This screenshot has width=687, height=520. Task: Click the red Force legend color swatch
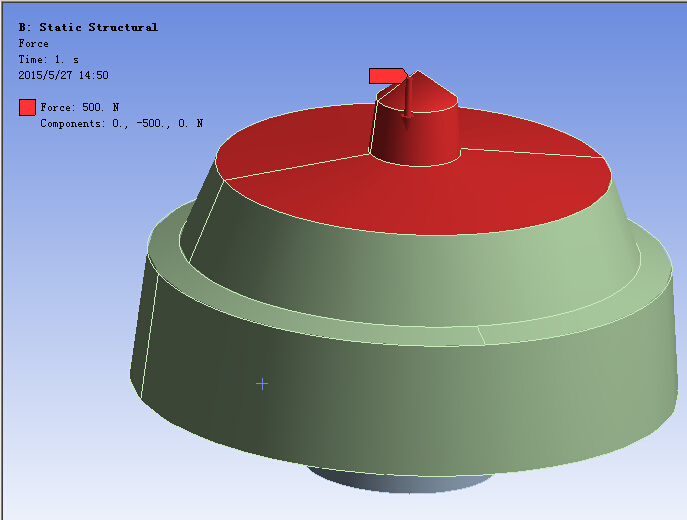[x=27, y=107]
